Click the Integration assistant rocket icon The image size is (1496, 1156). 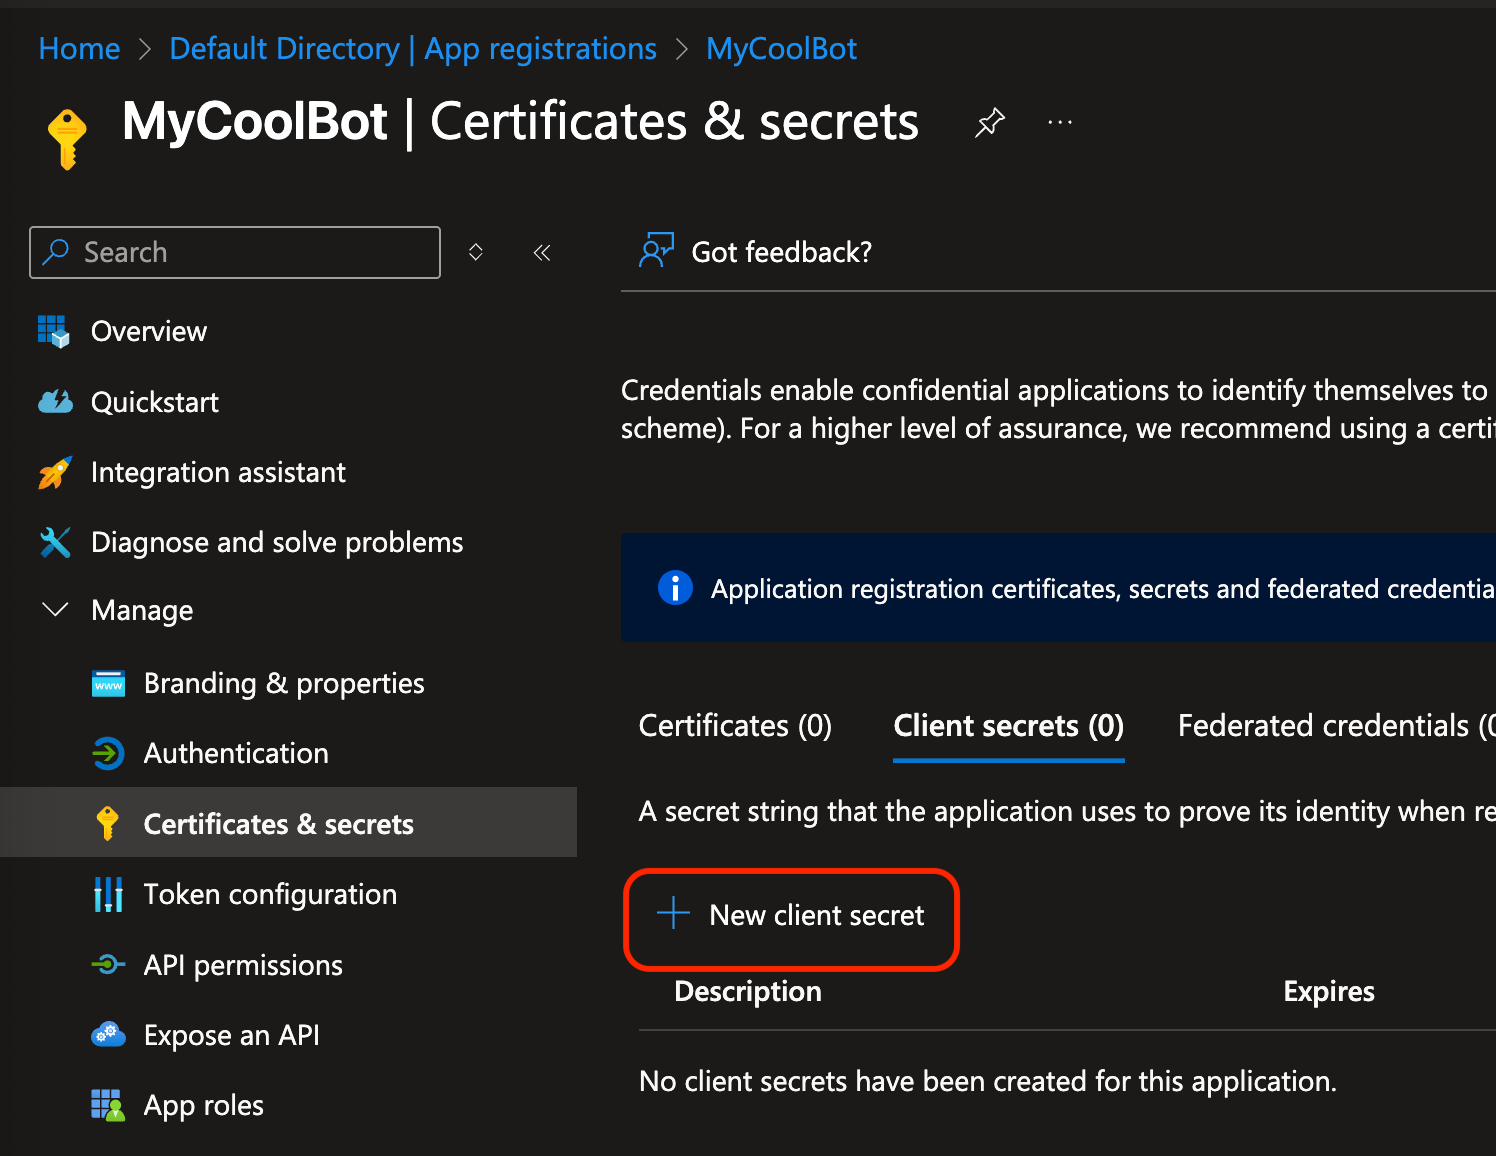55,472
